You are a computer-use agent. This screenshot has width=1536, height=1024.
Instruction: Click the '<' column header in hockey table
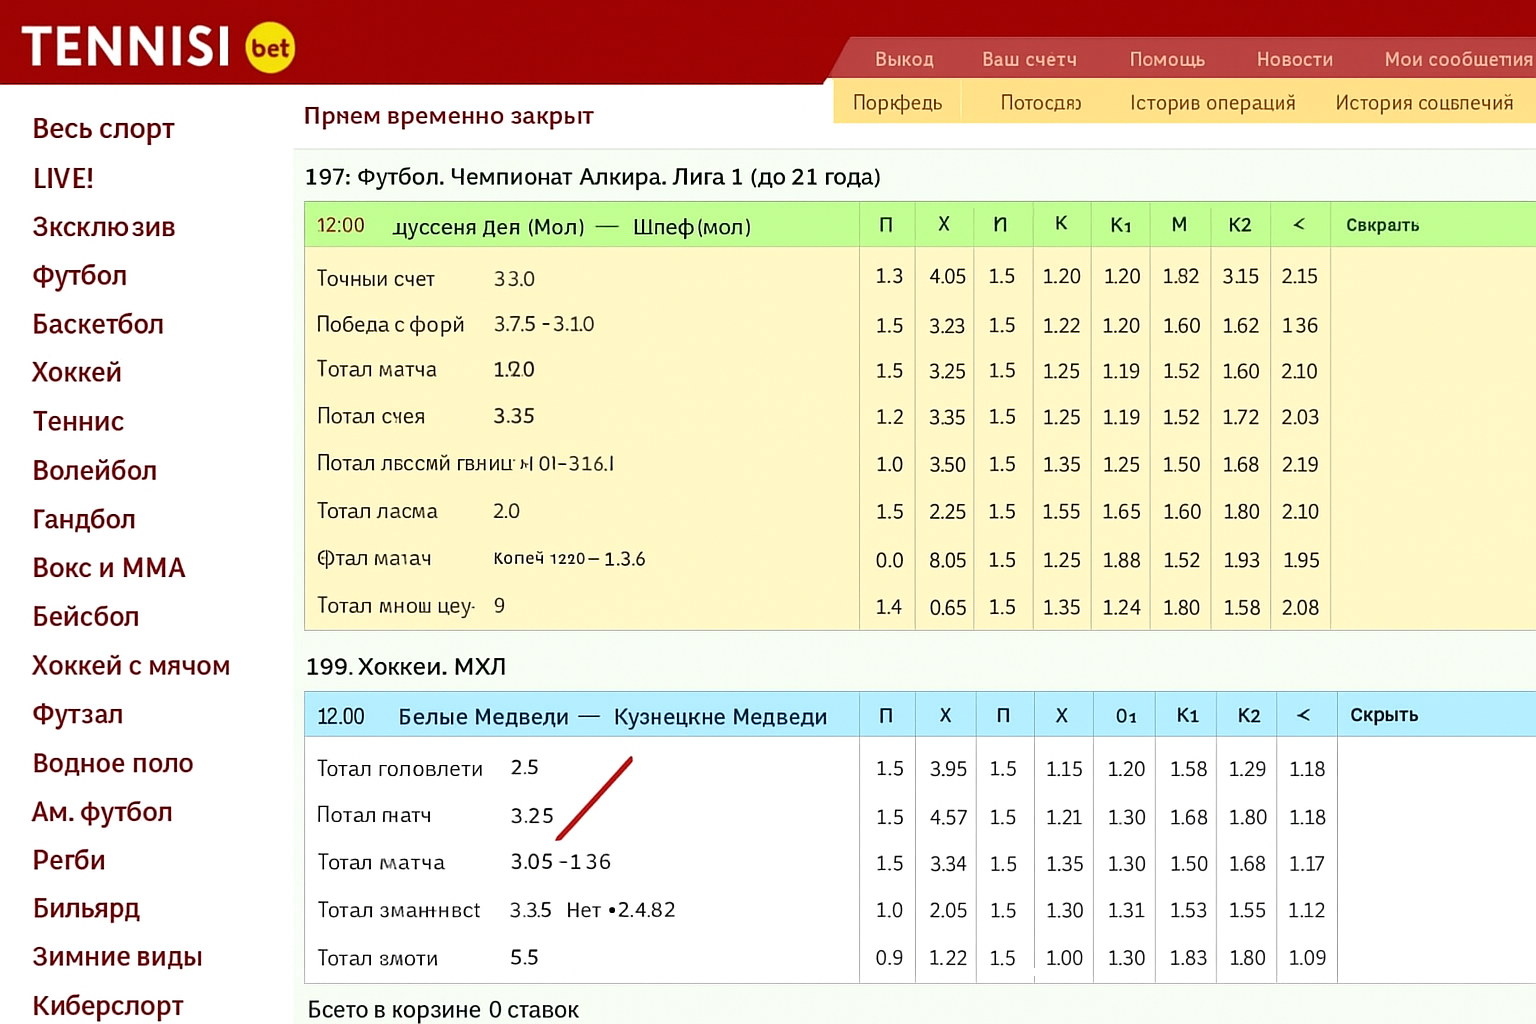coord(1303,715)
